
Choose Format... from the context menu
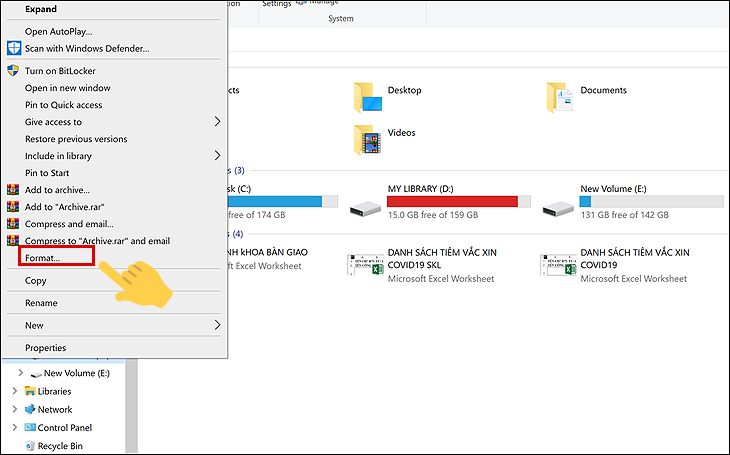pyautogui.click(x=42, y=258)
